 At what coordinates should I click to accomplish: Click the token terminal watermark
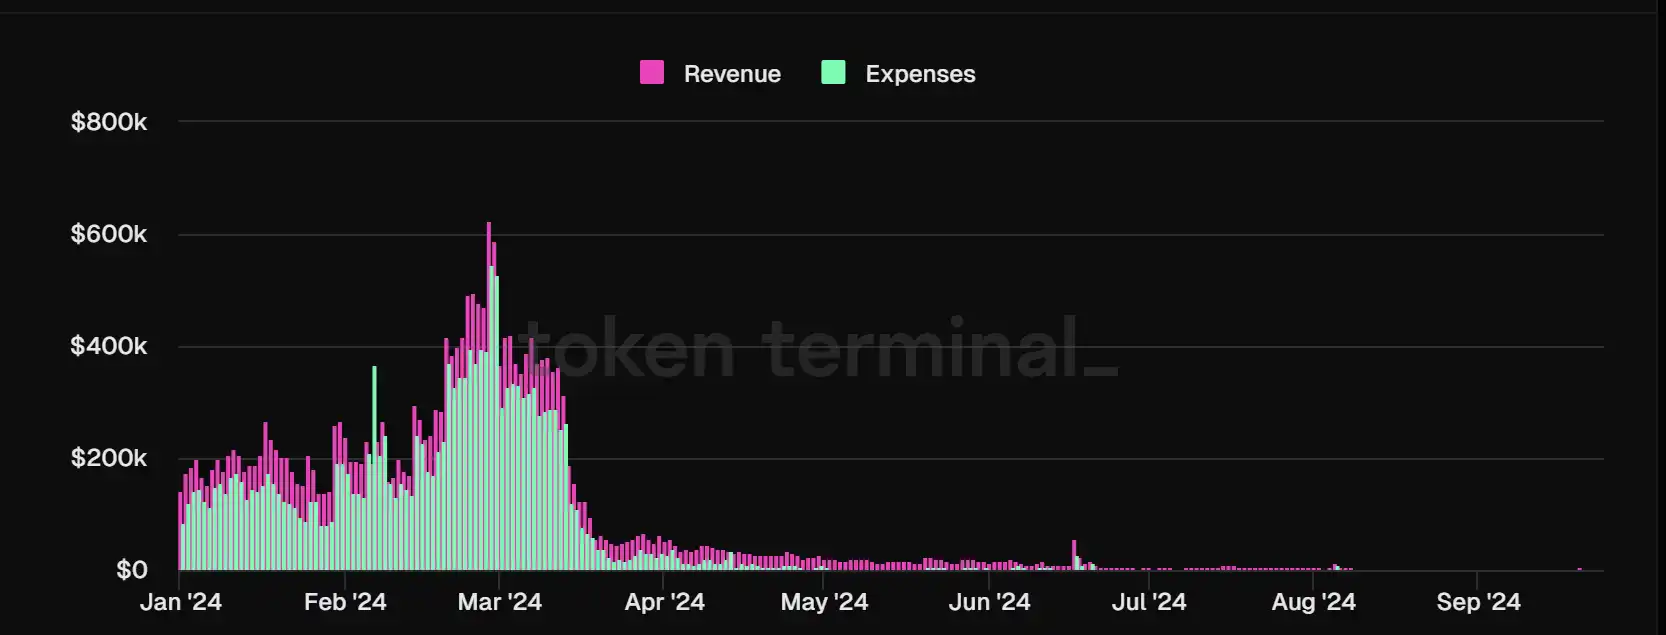(818, 349)
